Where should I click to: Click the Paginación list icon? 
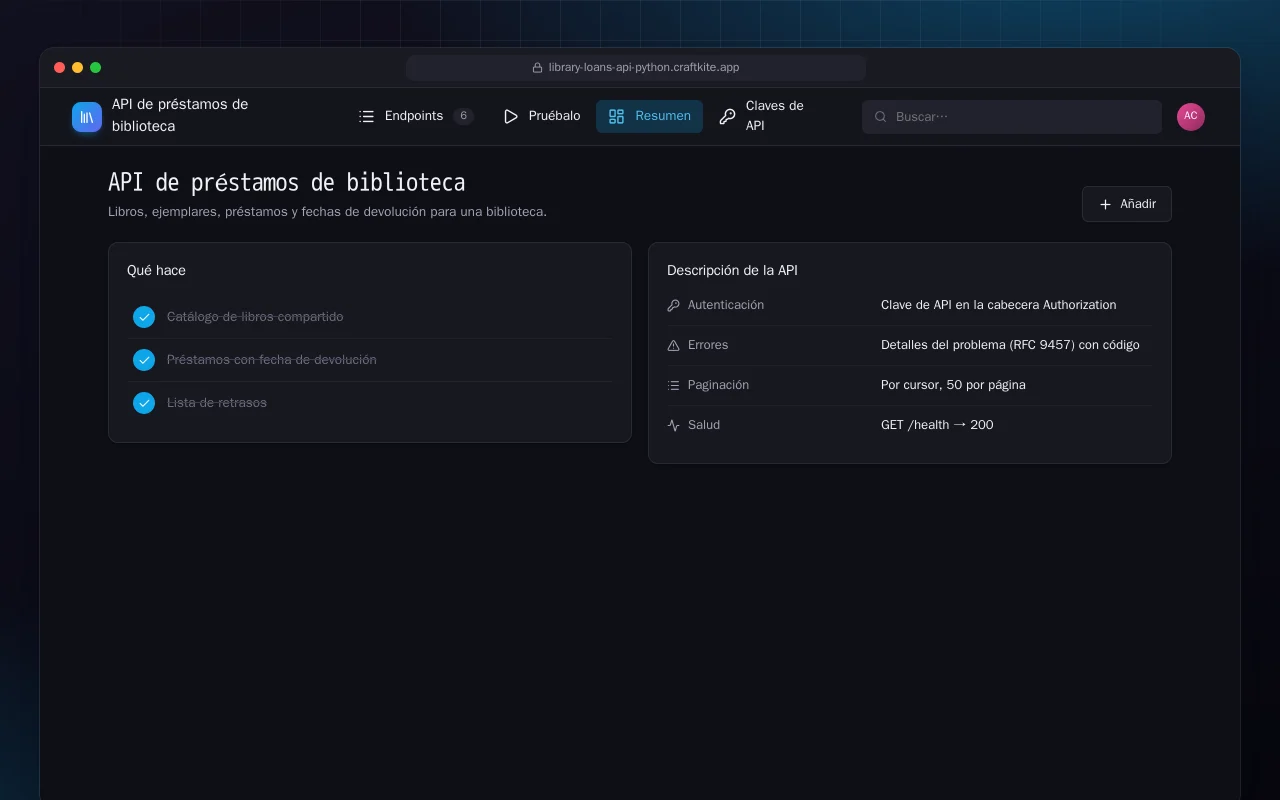coord(673,385)
